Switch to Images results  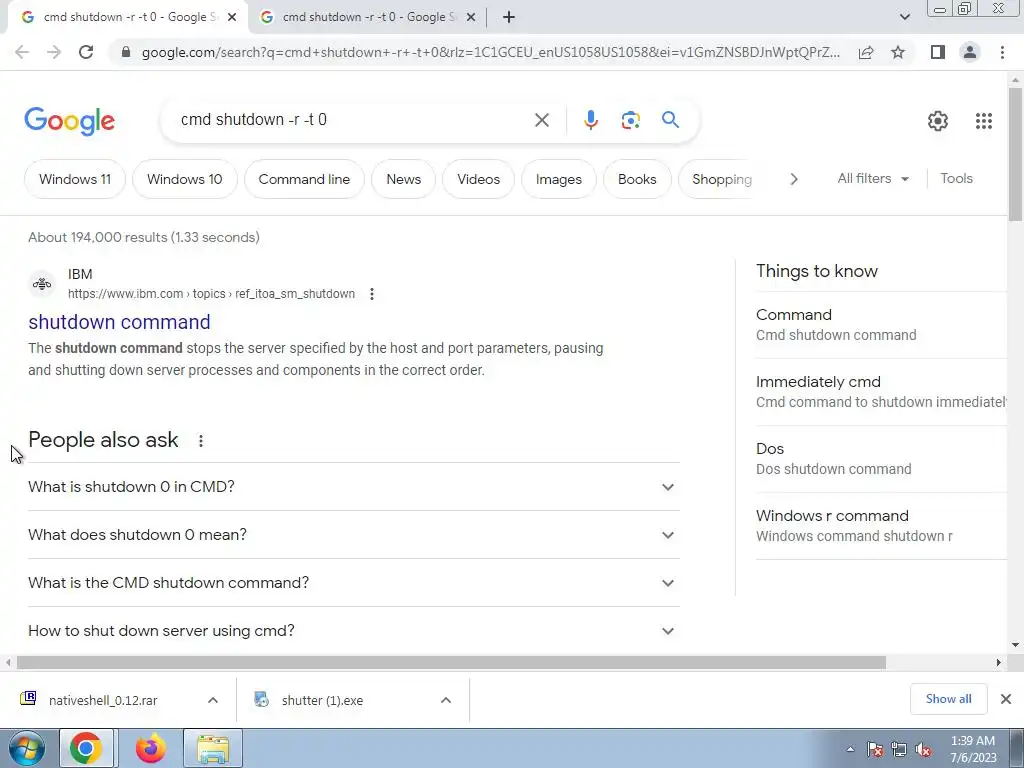coord(558,179)
